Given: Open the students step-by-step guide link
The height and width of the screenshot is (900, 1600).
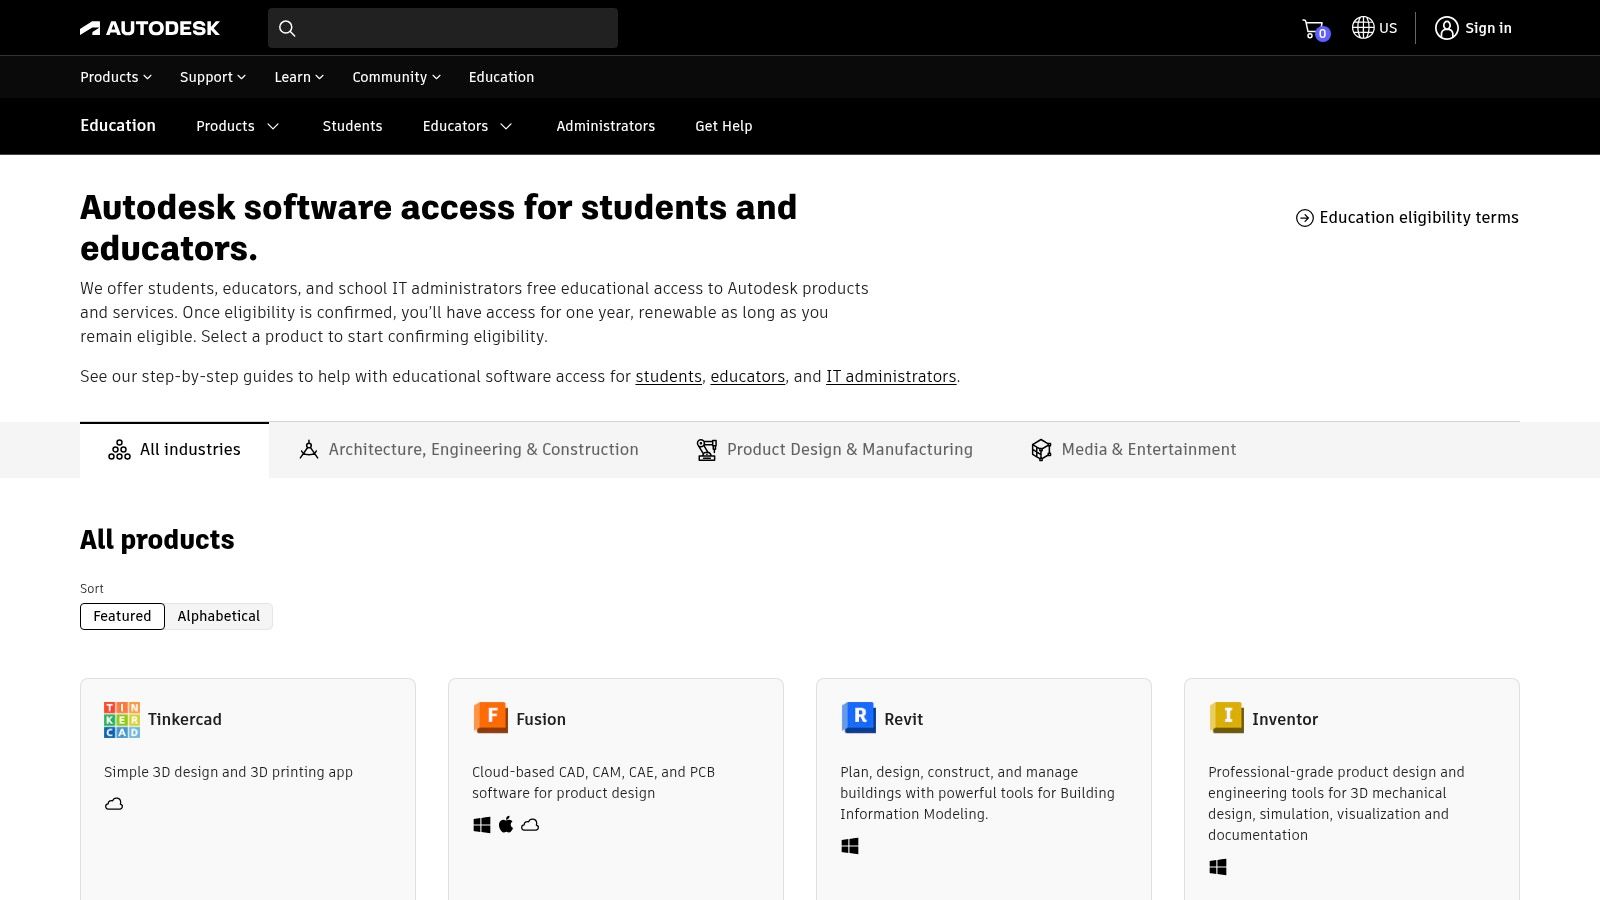Looking at the screenshot, I should 669,376.
